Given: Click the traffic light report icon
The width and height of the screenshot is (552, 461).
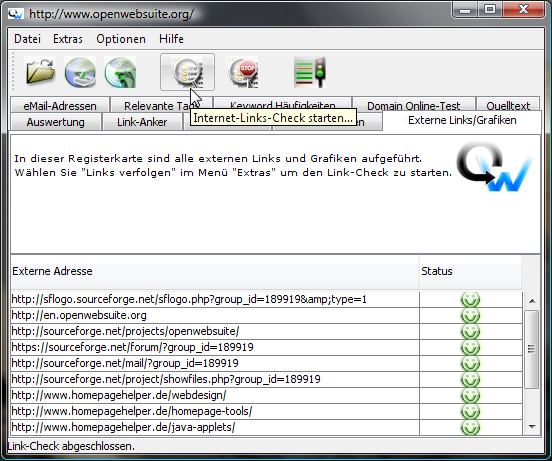Looking at the screenshot, I should click(x=310, y=72).
